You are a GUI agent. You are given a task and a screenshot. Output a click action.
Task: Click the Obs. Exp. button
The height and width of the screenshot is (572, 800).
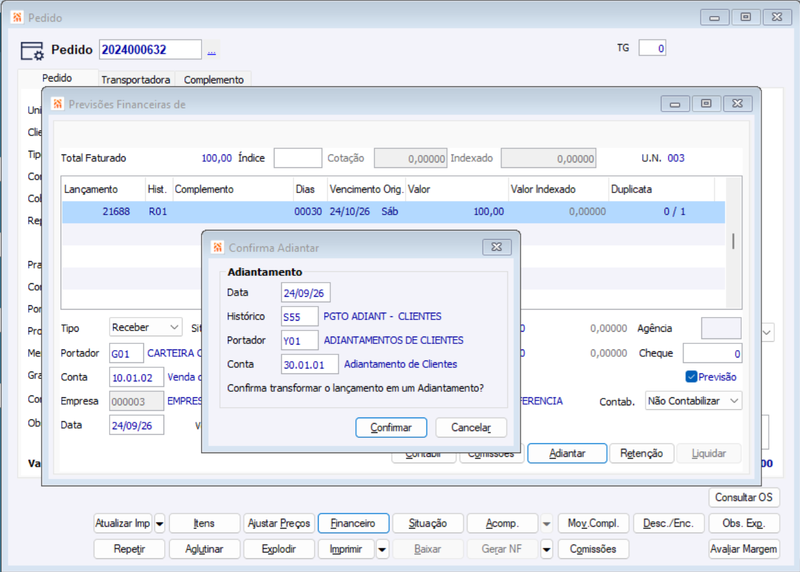tap(743, 524)
